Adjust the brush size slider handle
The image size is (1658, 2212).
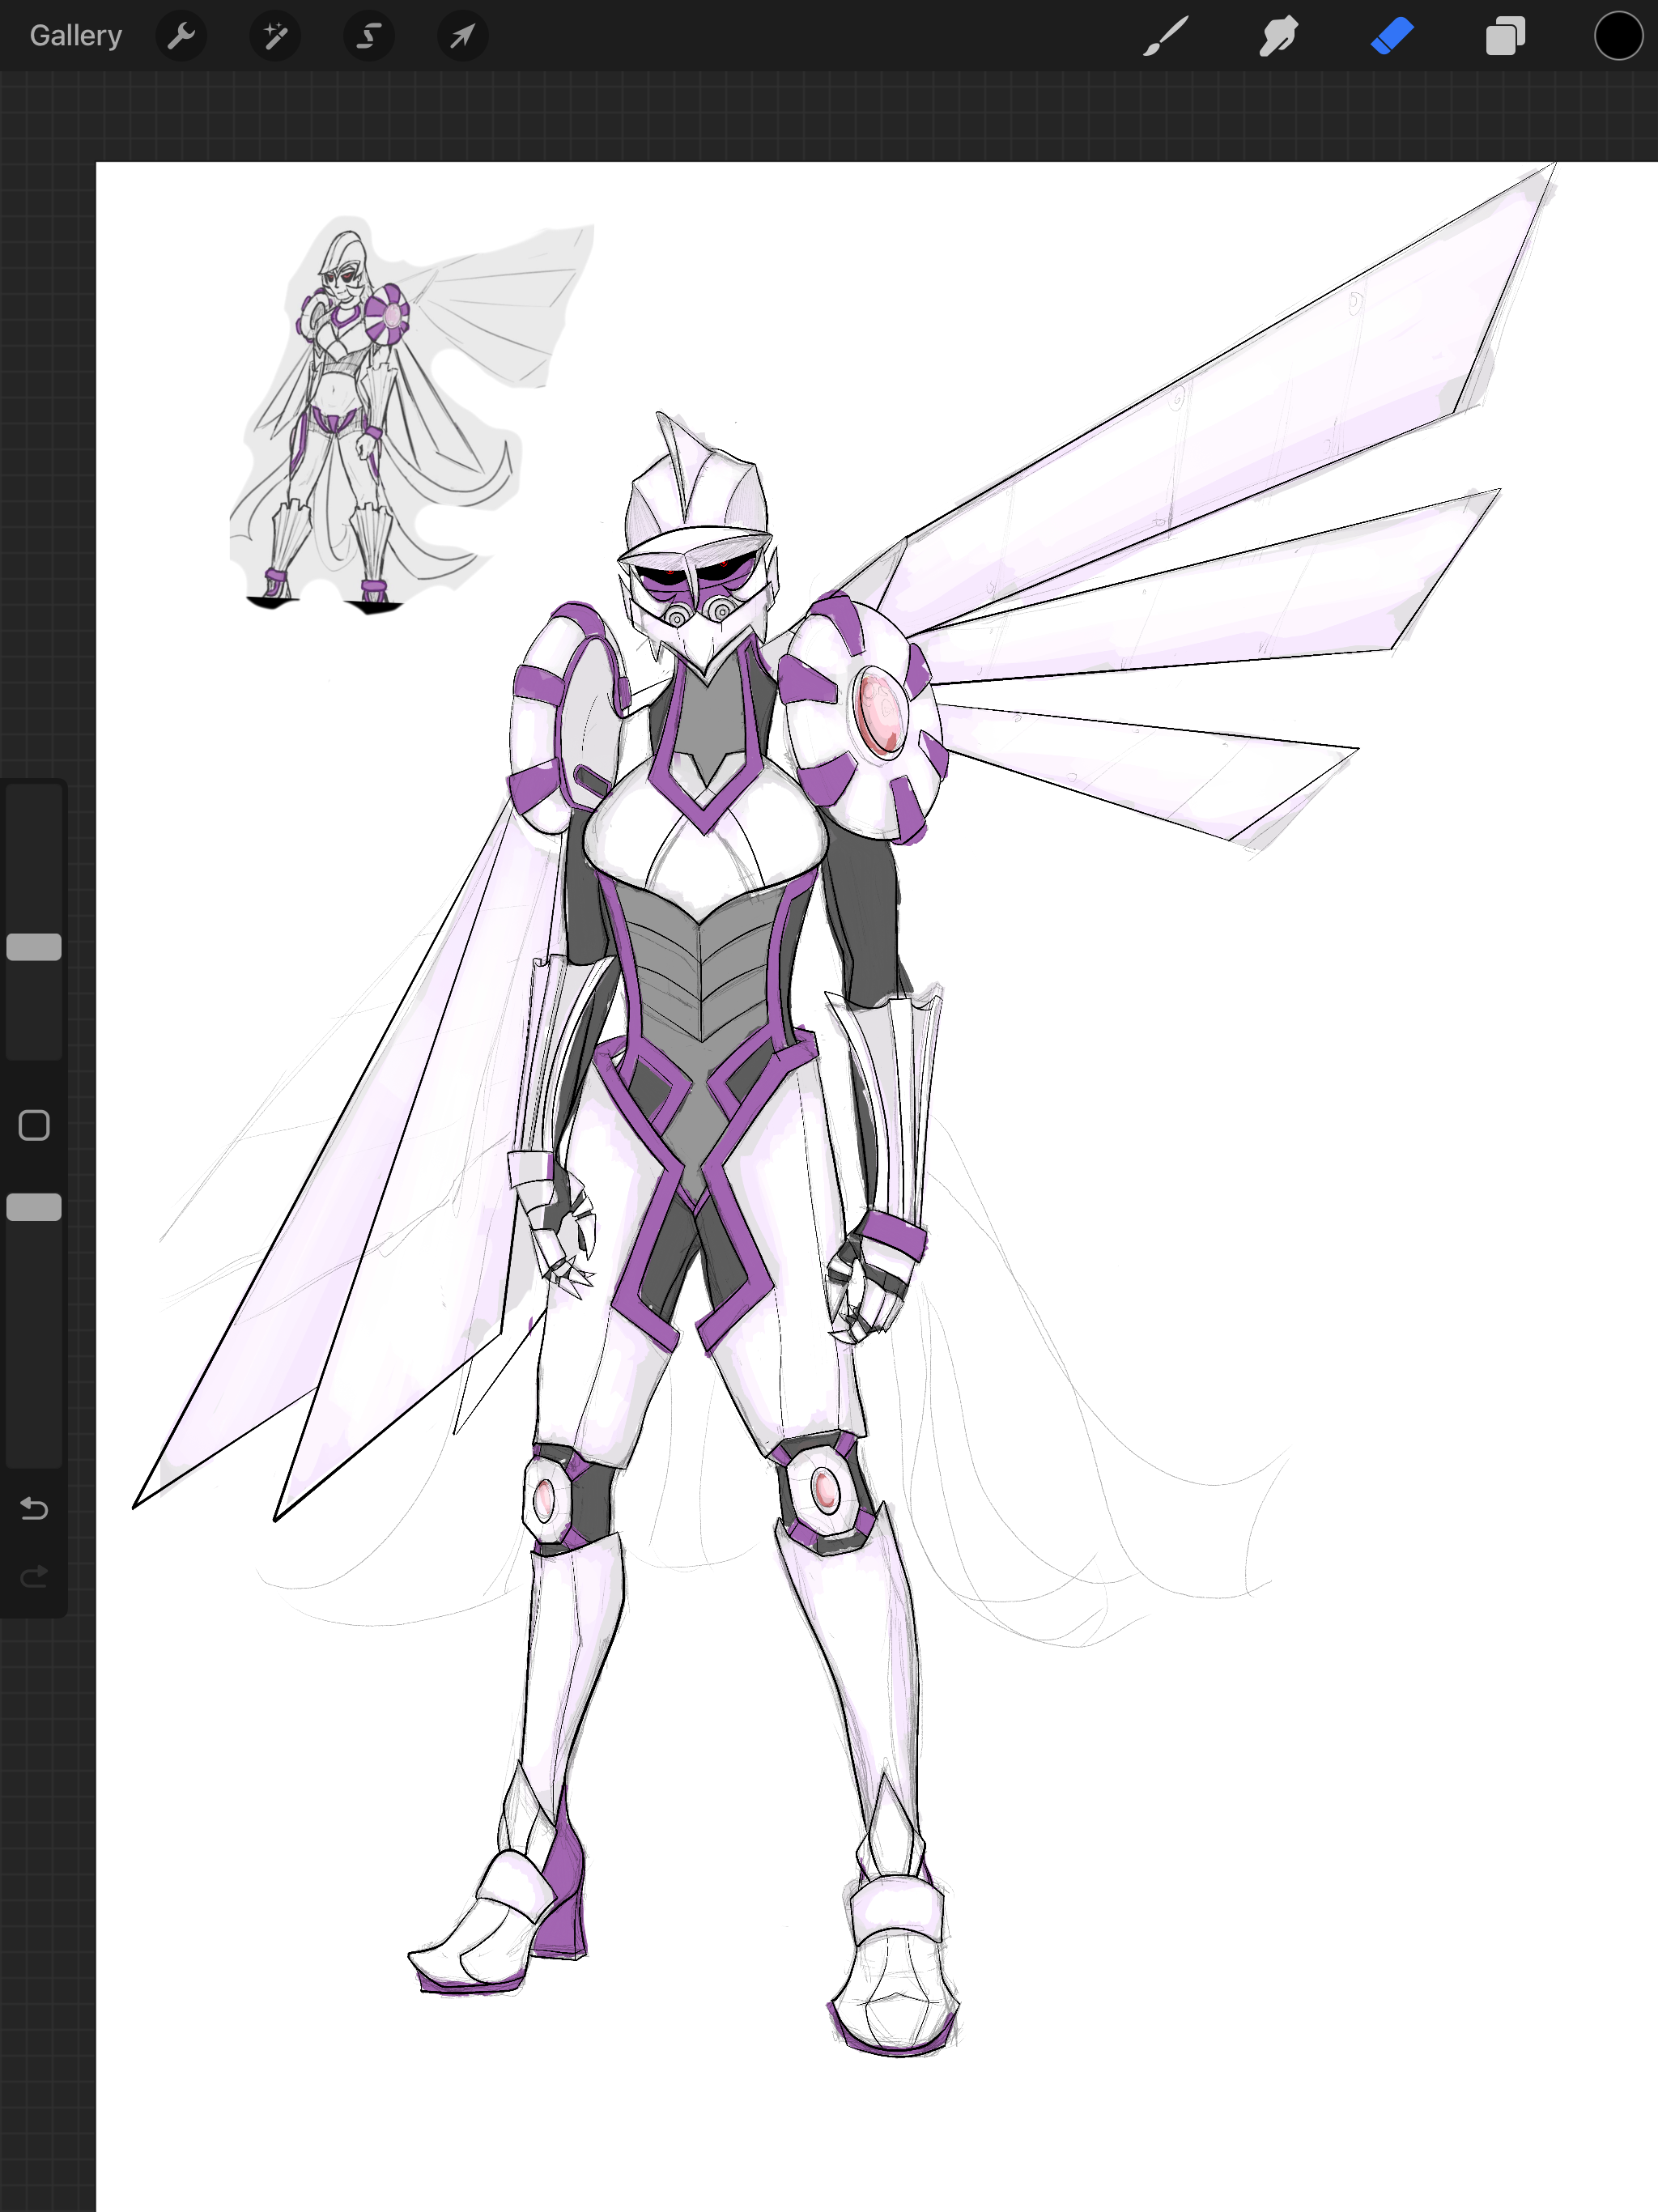(34, 947)
